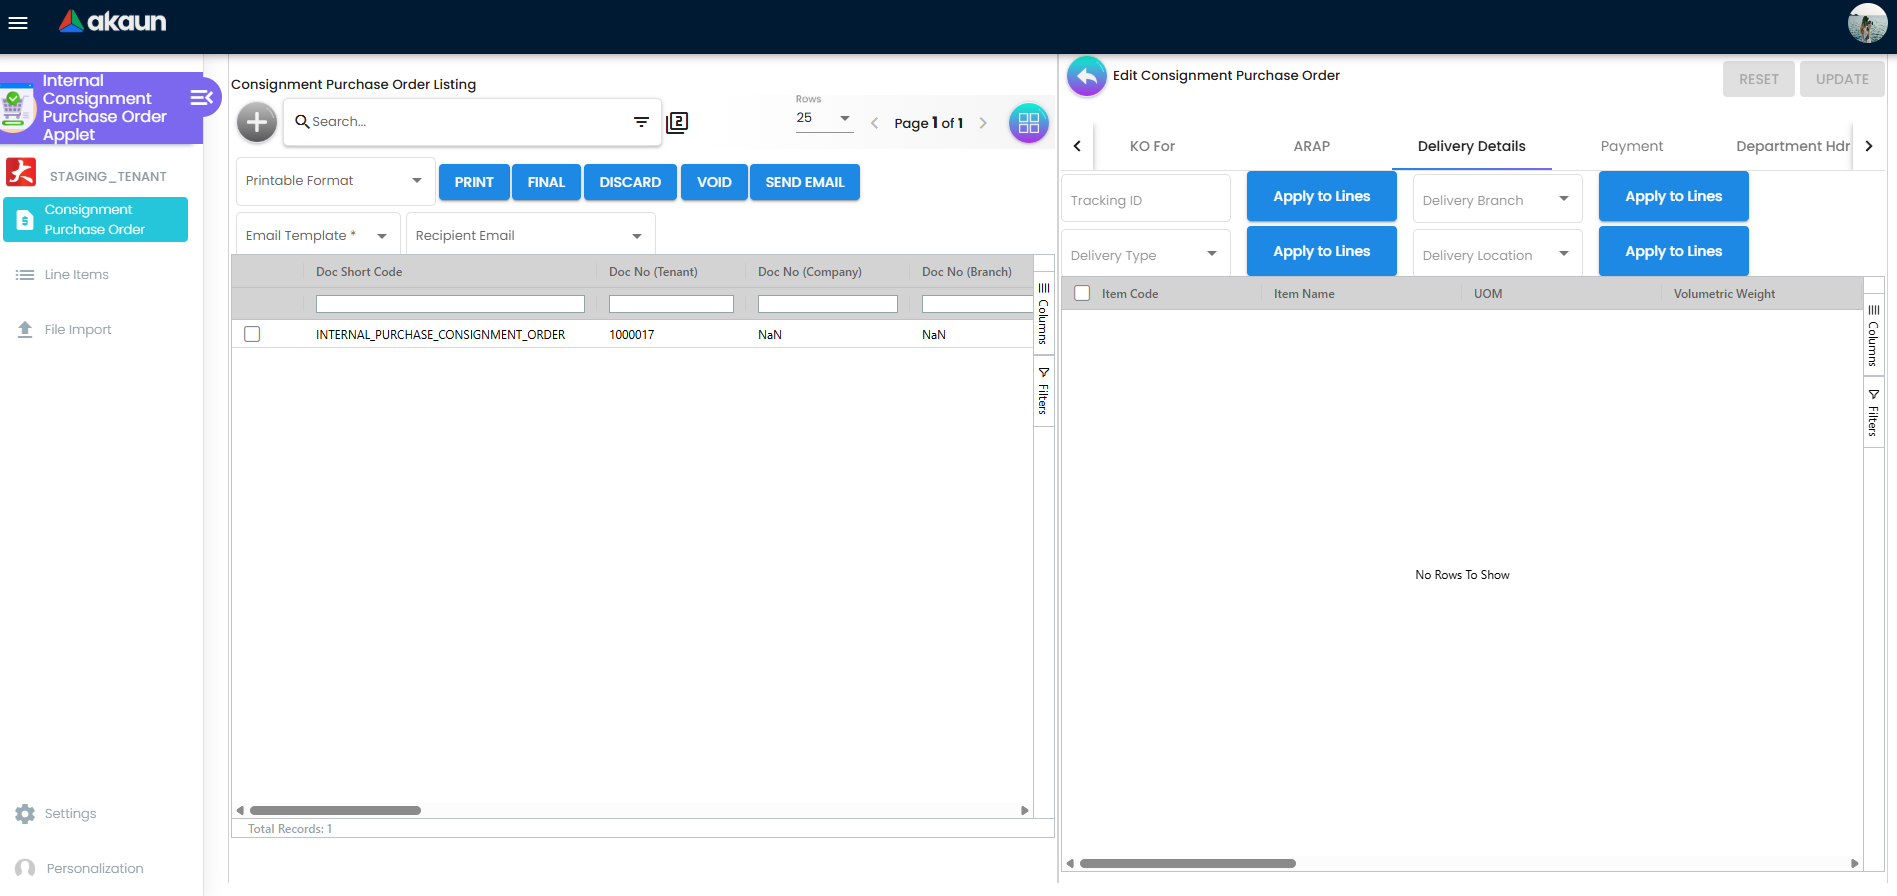
Task: Collapse the applet sidebar menu icon
Action: click(x=201, y=97)
